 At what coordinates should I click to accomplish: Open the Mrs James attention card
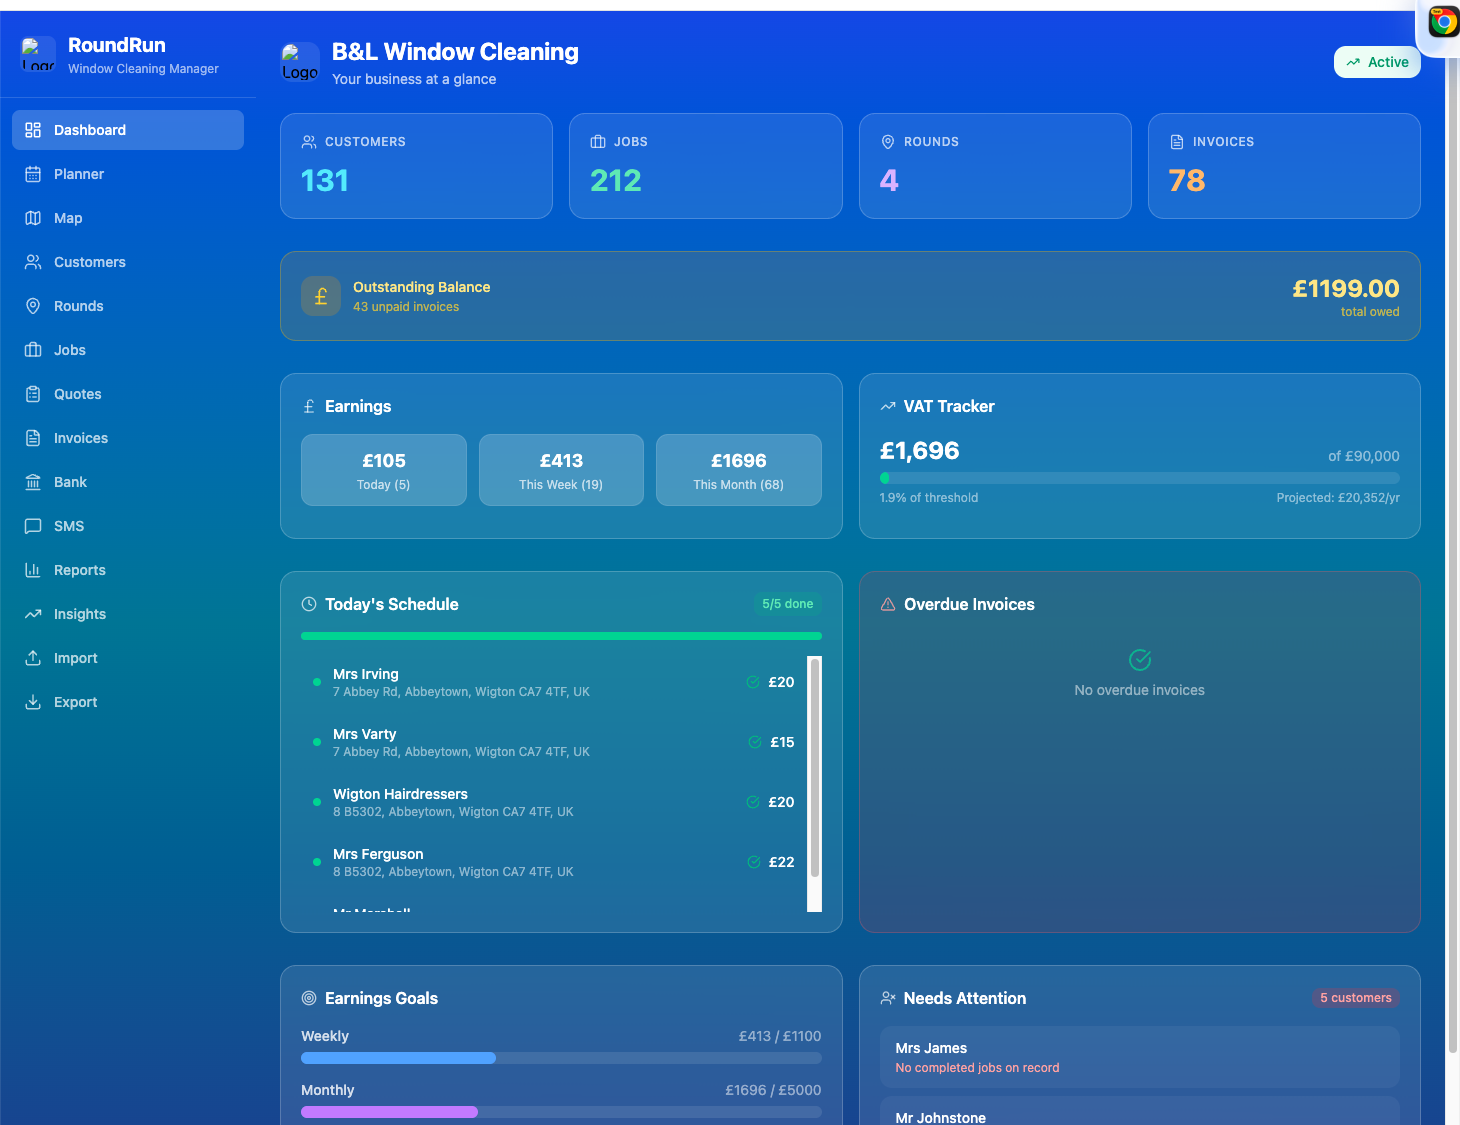1140,1057
